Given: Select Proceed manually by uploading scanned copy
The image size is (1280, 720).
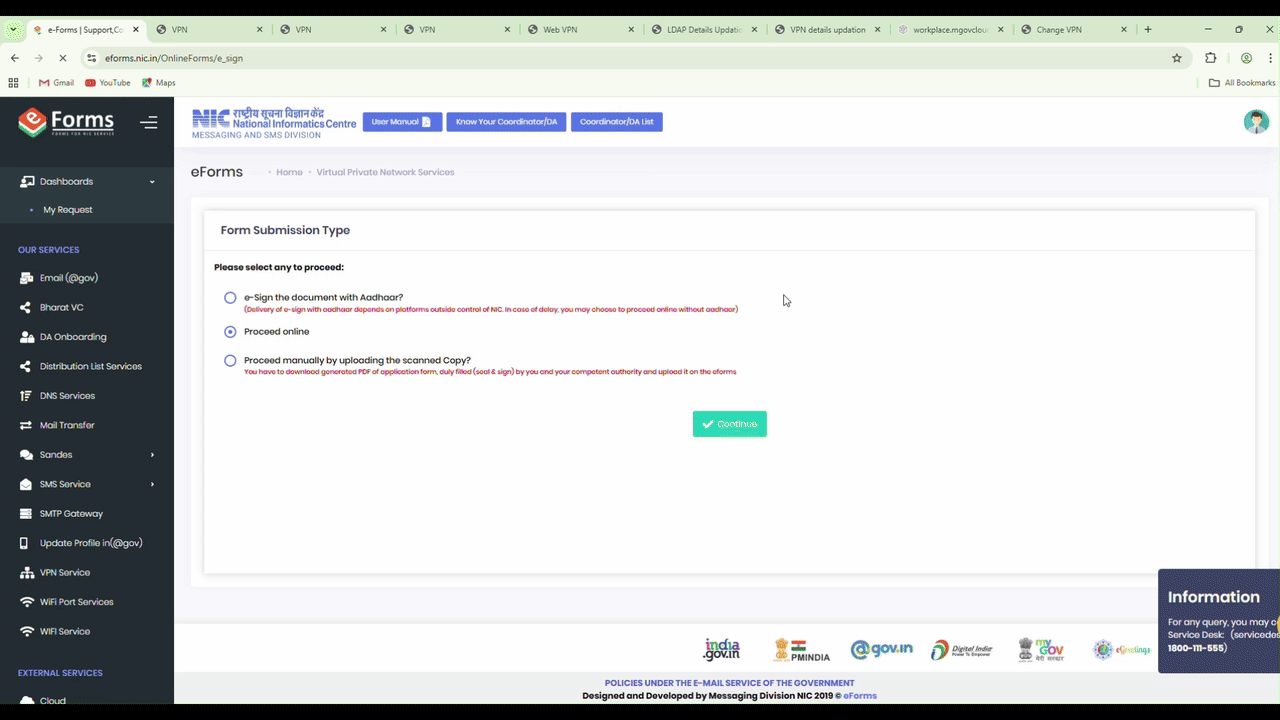Looking at the screenshot, I should (x=230, y=360).
